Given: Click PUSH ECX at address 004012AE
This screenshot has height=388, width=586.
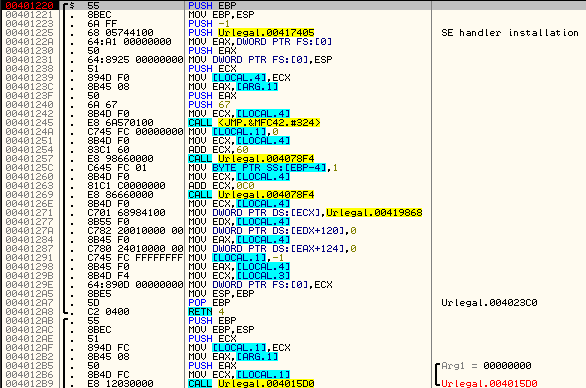Looking at the screenshot, I should point(212,338).
